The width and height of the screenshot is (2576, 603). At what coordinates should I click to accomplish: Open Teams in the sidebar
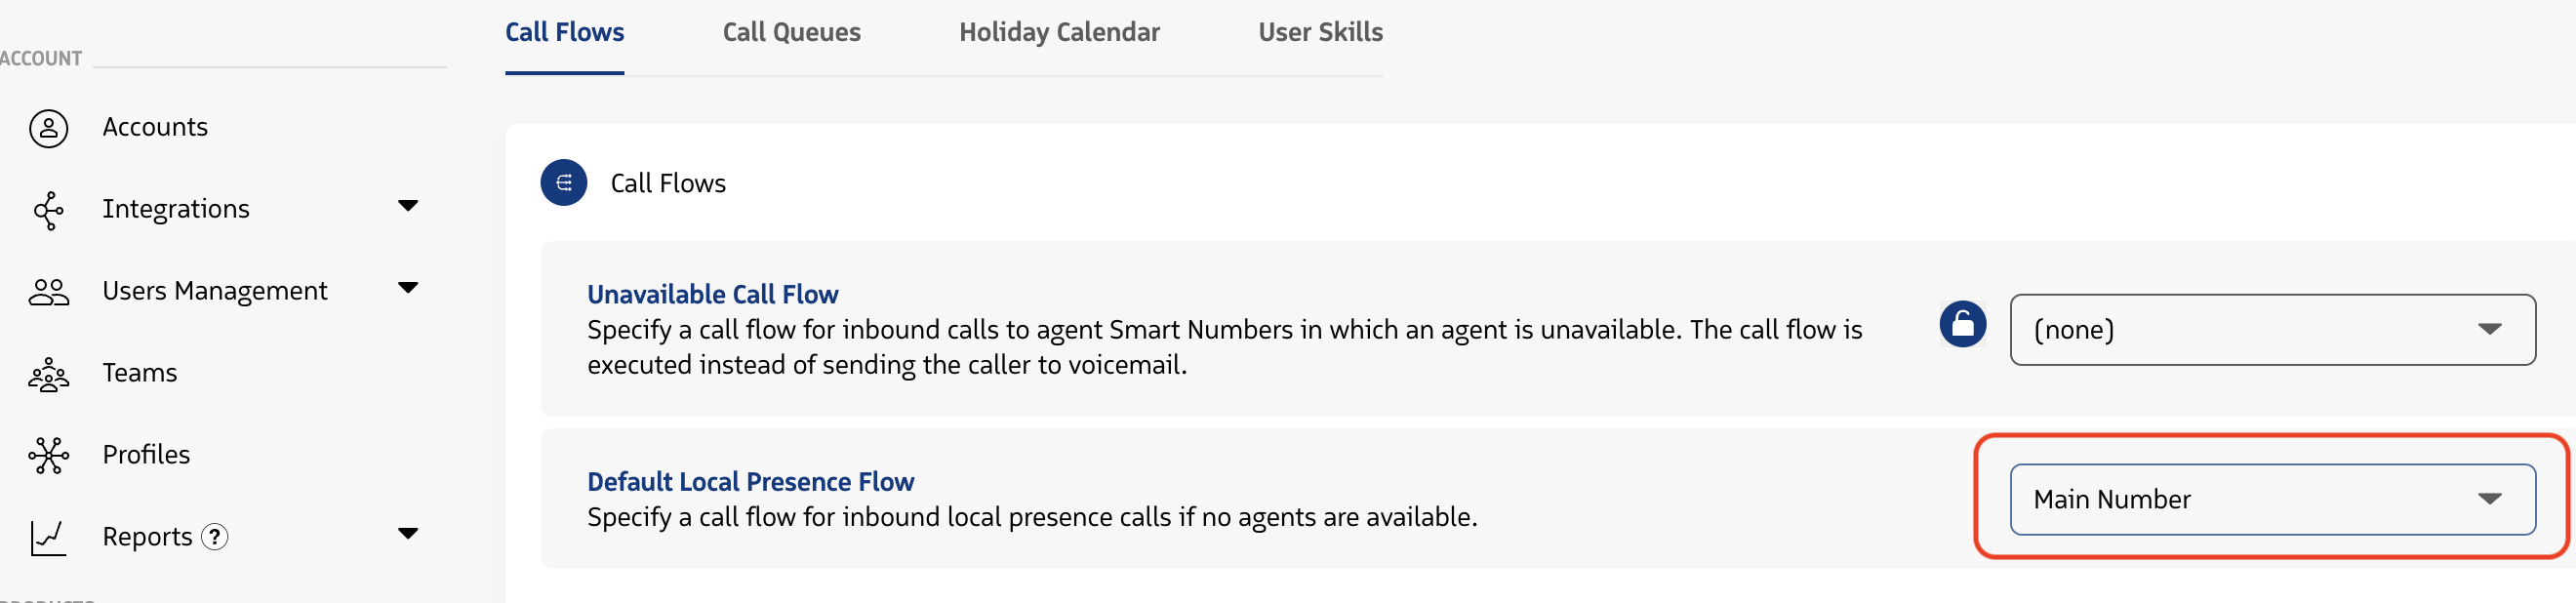coord(140,373)
